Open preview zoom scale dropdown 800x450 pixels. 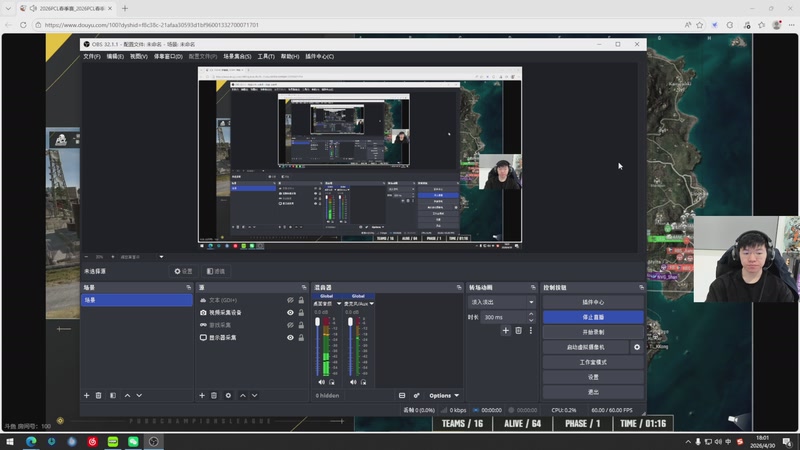[x=161, y=257]
